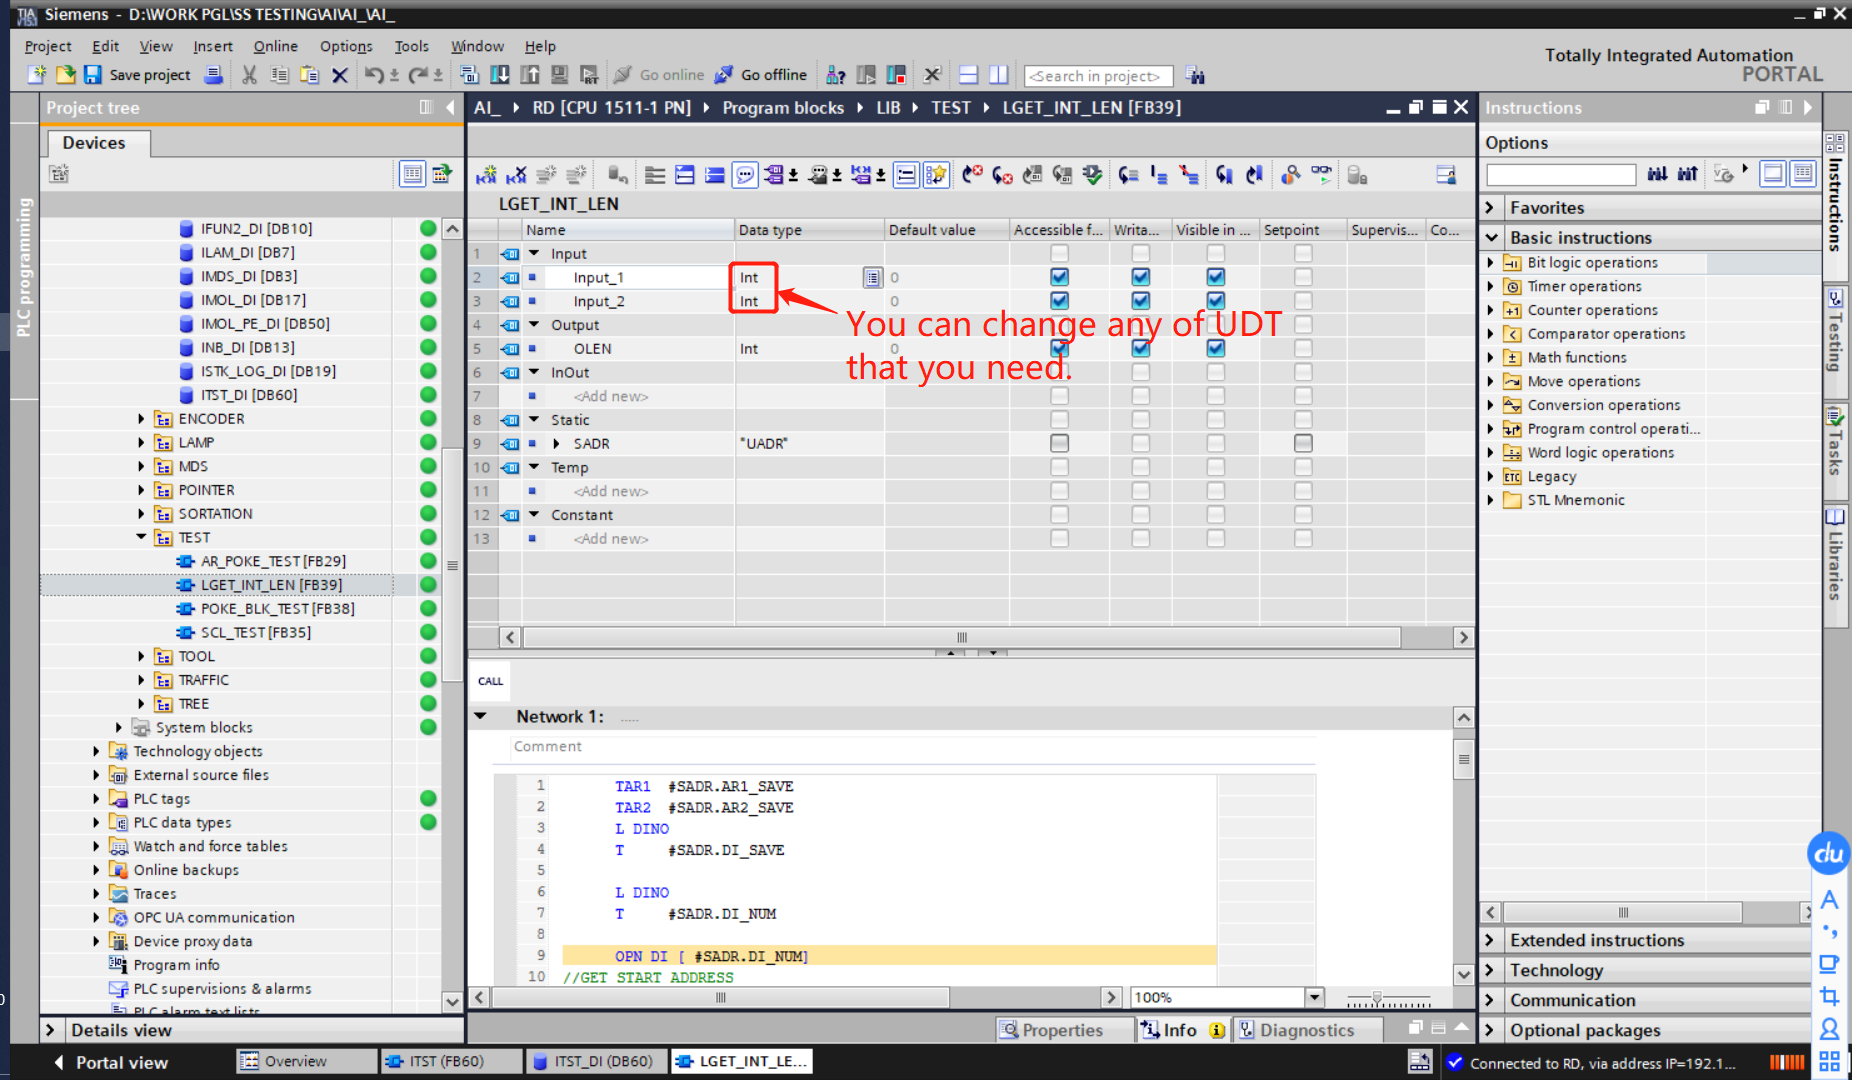Toggle Writable checkbox for OLEN
Screen dimensions: 1852x1080
click(x=1140, y=348)
